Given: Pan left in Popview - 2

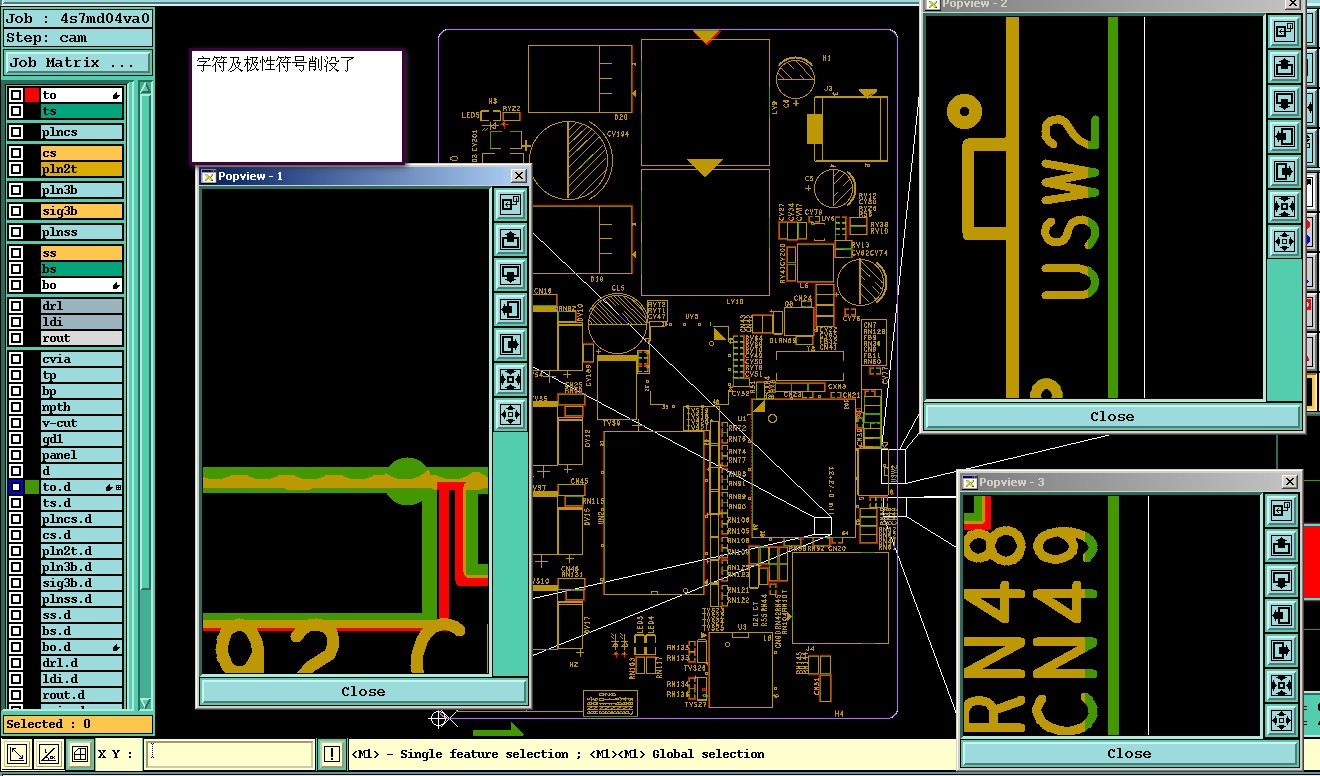Looking at the screenshot, I should click(1284, 137).
